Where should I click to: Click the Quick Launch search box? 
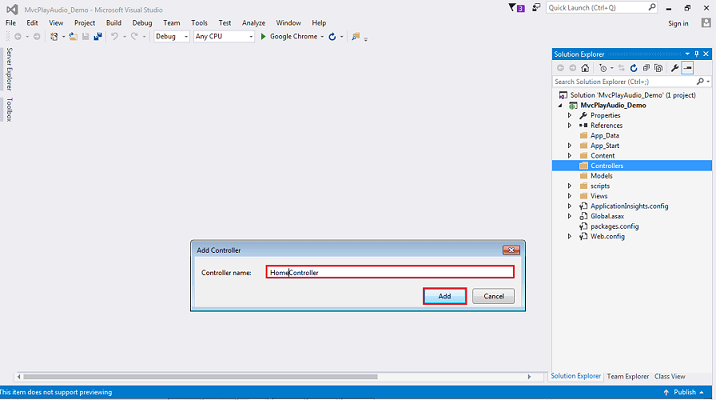(601, 7)
